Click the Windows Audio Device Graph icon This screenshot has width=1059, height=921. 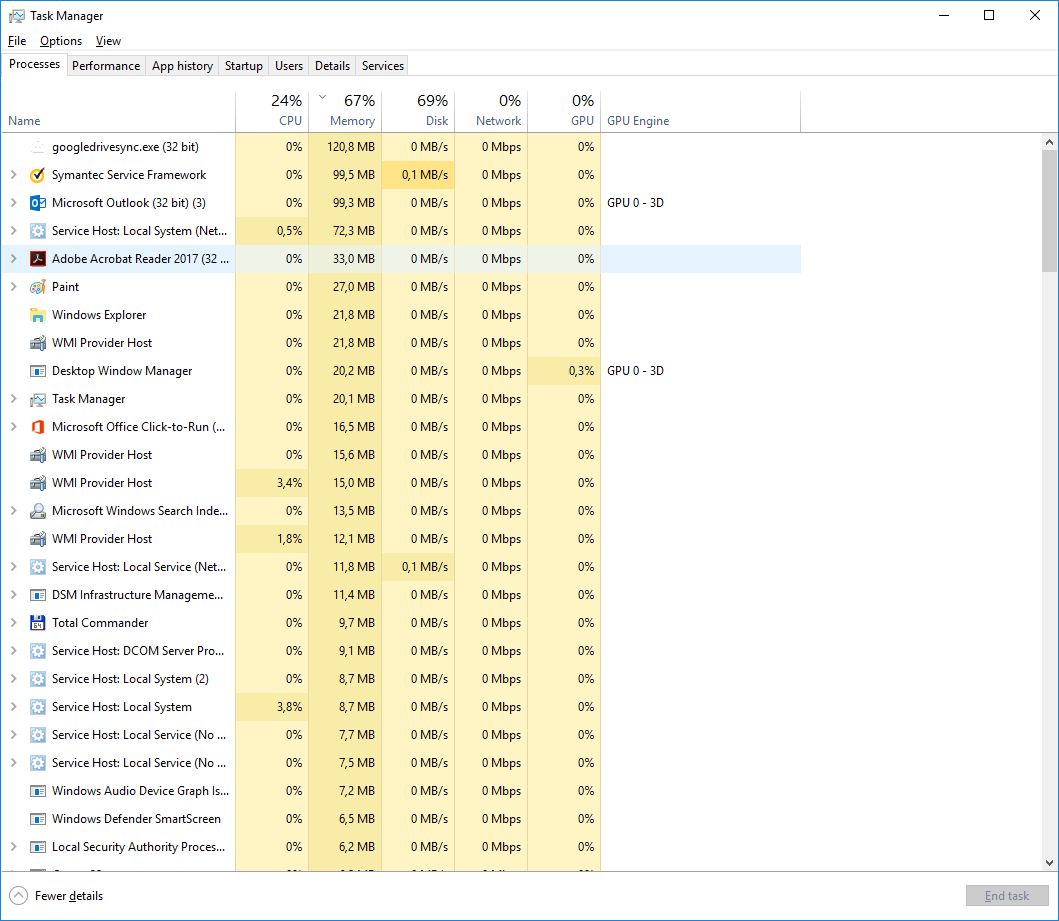(38, 791)
